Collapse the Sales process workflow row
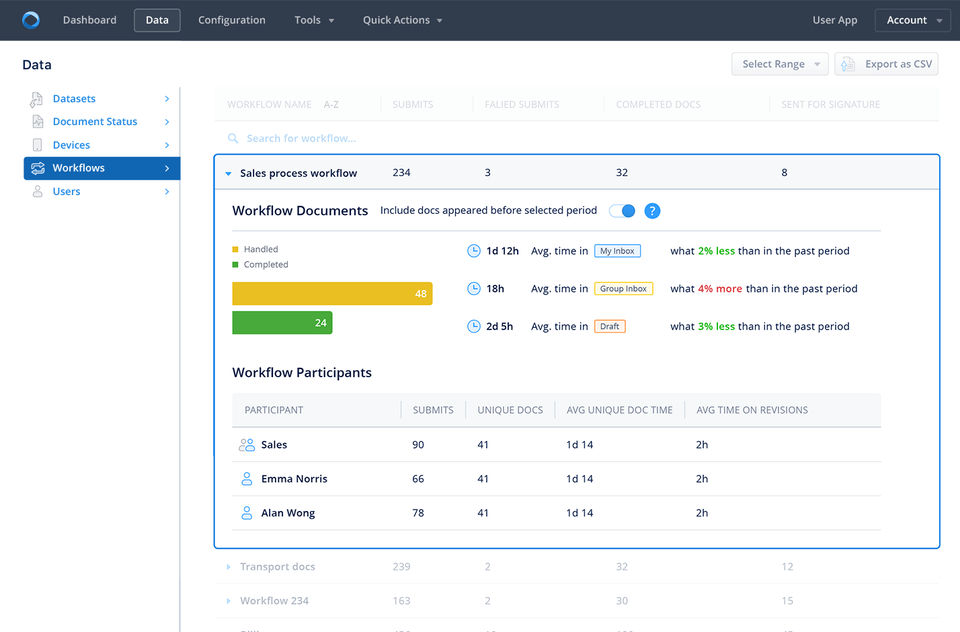This screenshot has height=632, width=960. (x=228, y=174)
